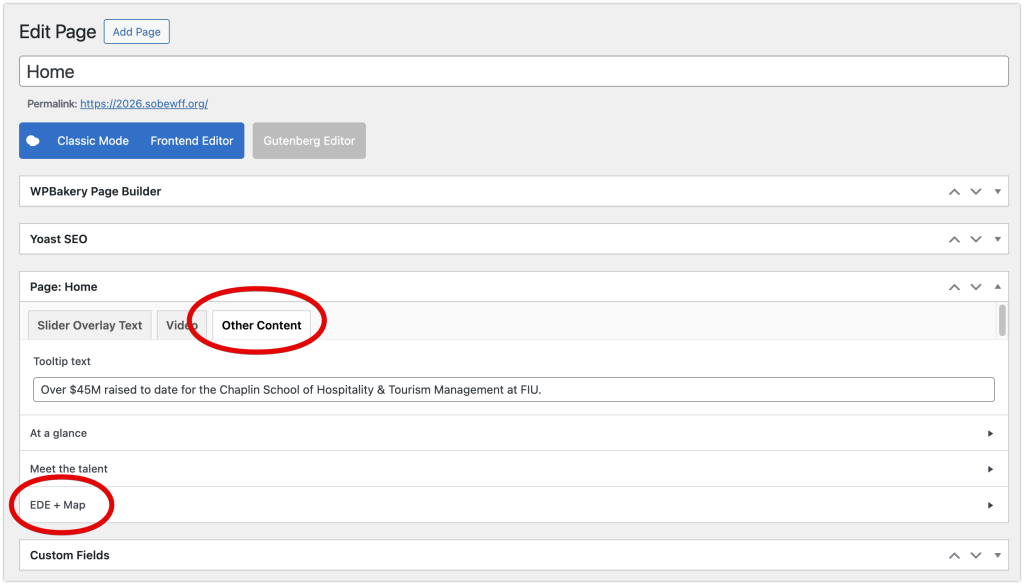Open the permalink 2026.sobewff.org
This screenshot has height=585, width=1024.
click(x=144, y=104)
